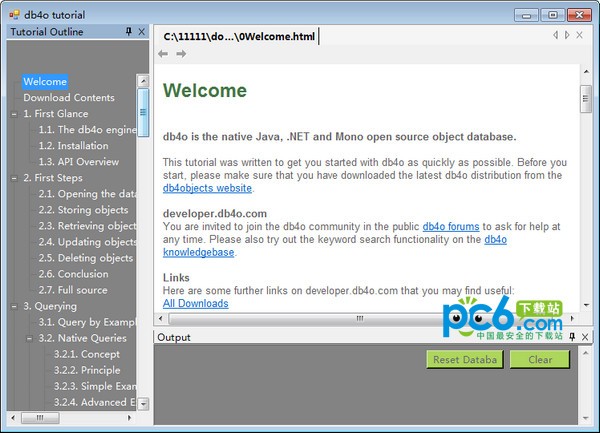
Task: Go back in the browser pane
Action: coord(163,54)
